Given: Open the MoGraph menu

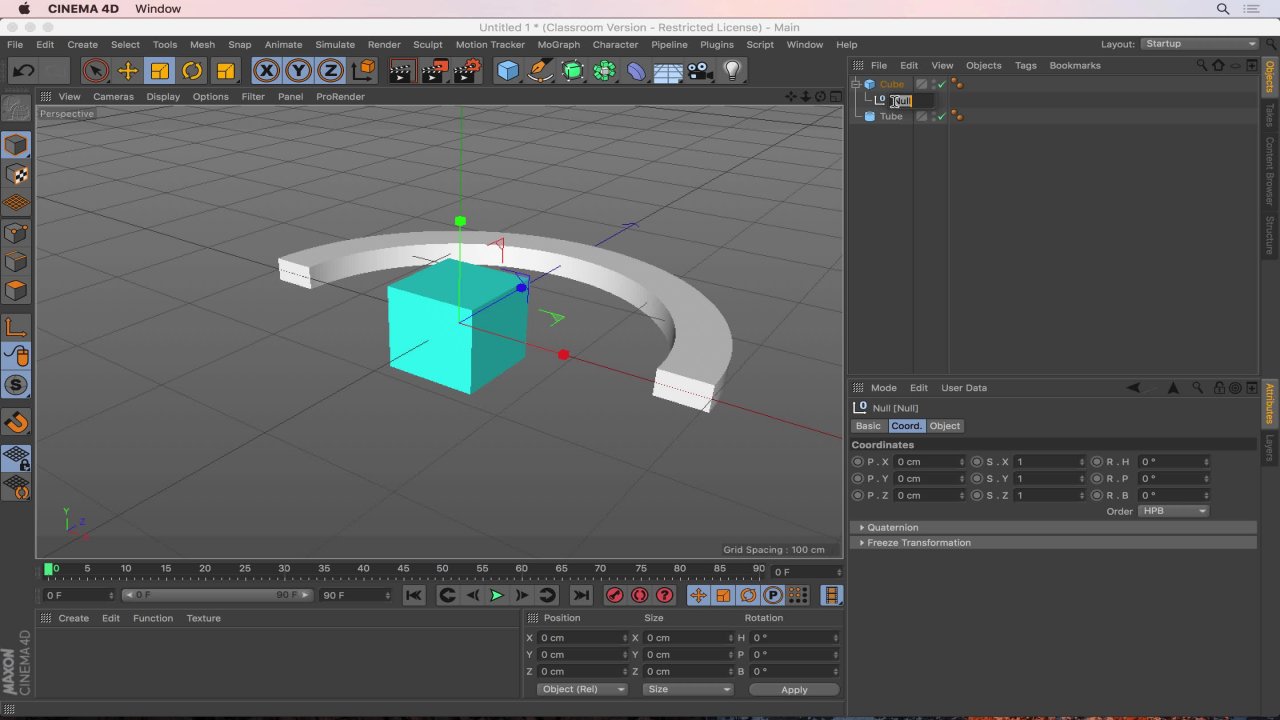Looking at the screenshot, I should (x=558, y=44).
